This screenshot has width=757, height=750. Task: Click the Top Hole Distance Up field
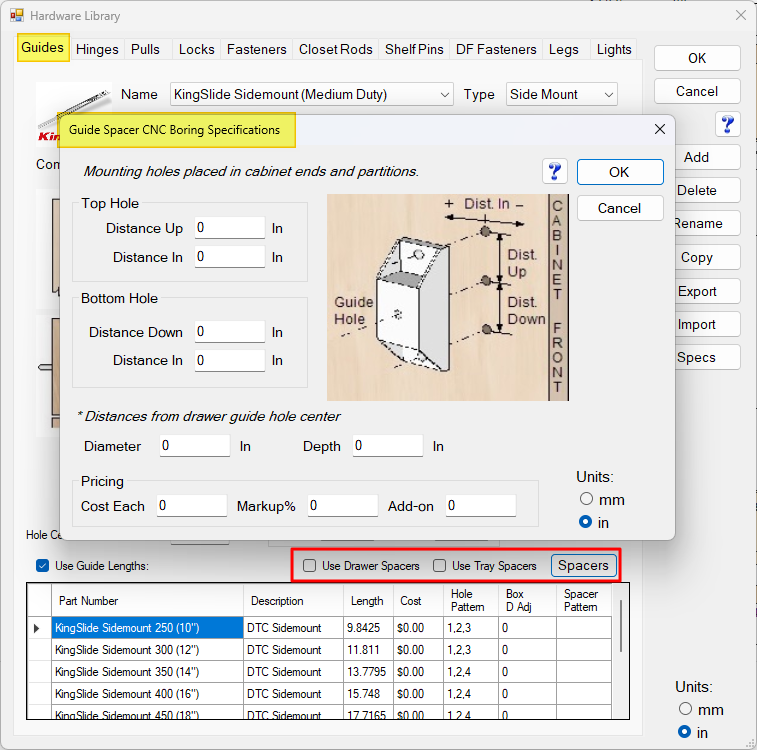[x=230, y=228]
